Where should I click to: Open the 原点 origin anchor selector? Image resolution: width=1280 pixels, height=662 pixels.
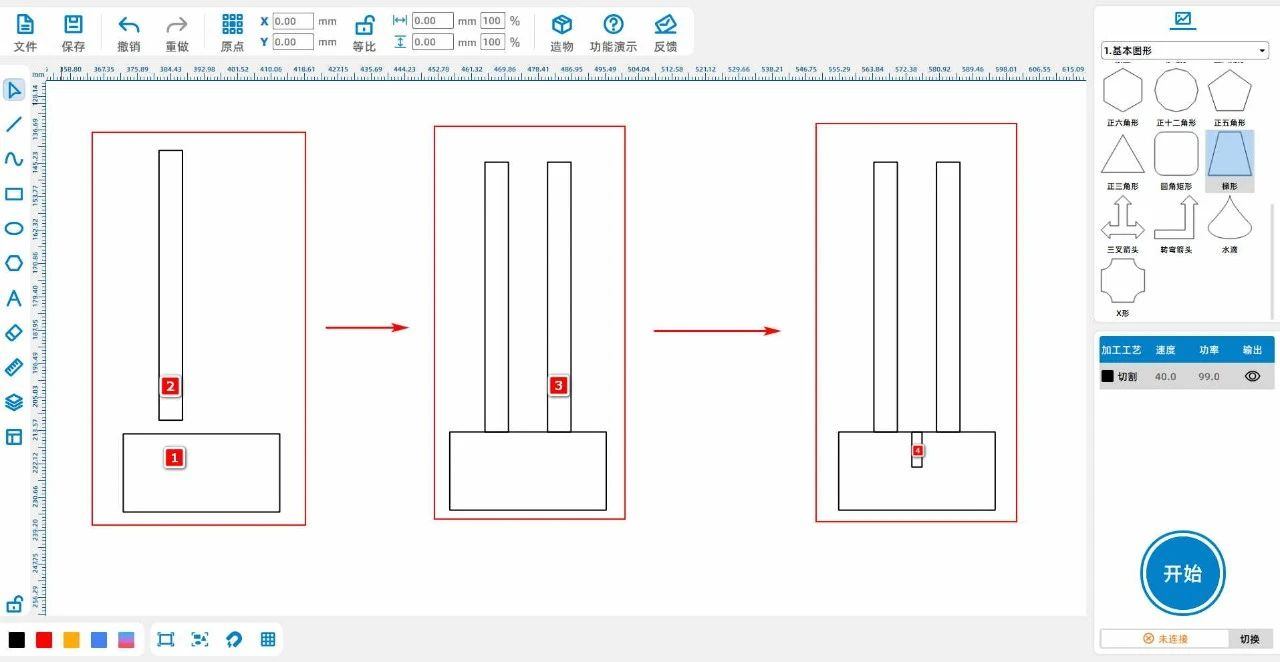tap(232, 32)
